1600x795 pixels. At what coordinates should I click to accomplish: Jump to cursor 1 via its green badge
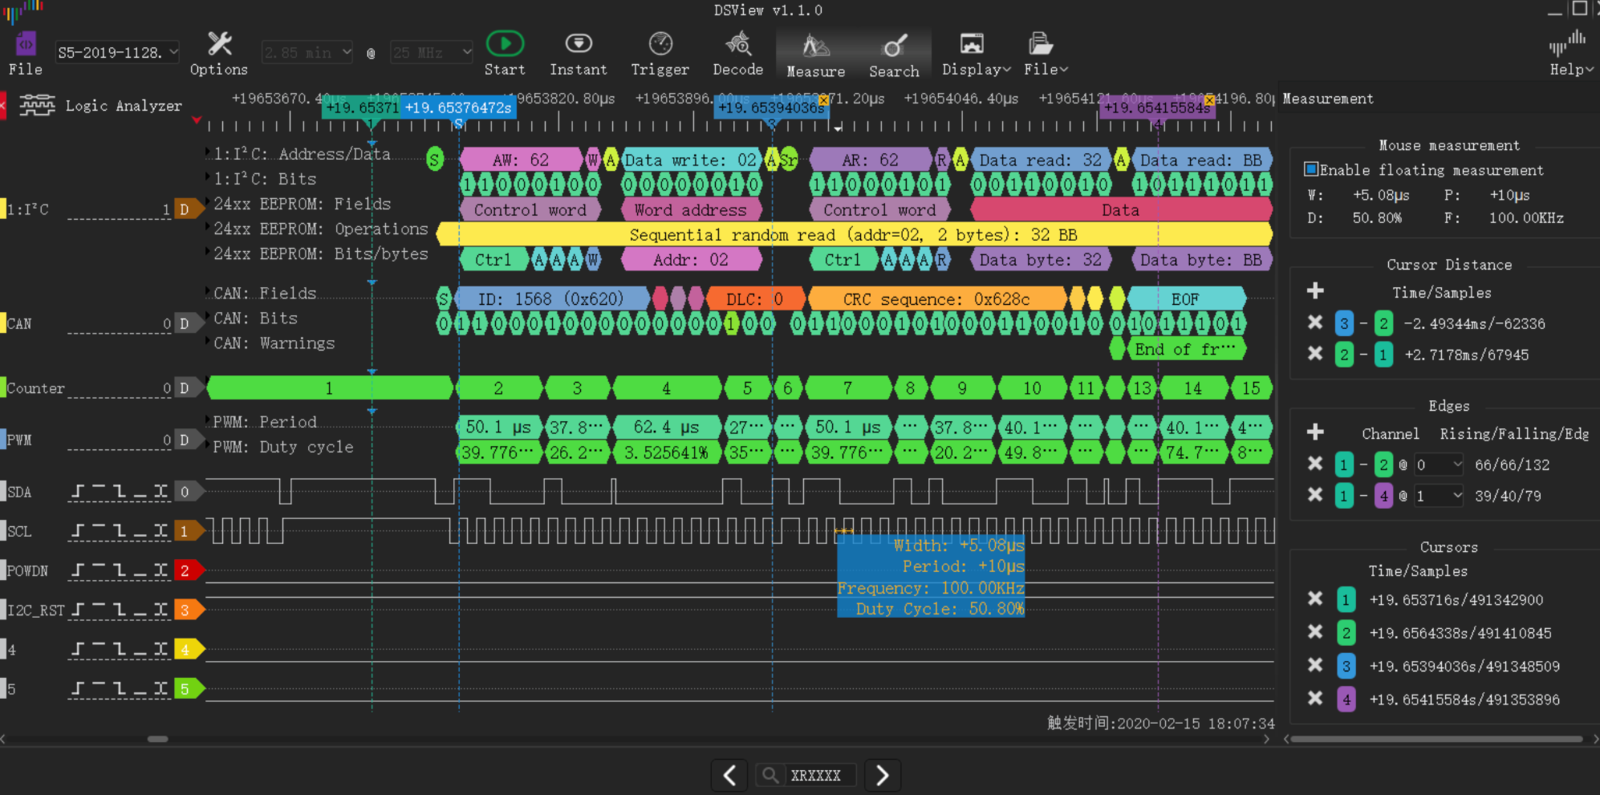(1346, 600)
